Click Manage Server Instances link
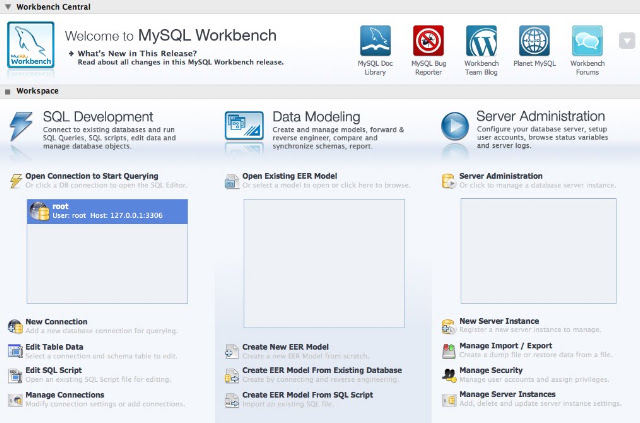Image resolution: width=640 pixels, height=423 pixels. (x=507, y=394)
